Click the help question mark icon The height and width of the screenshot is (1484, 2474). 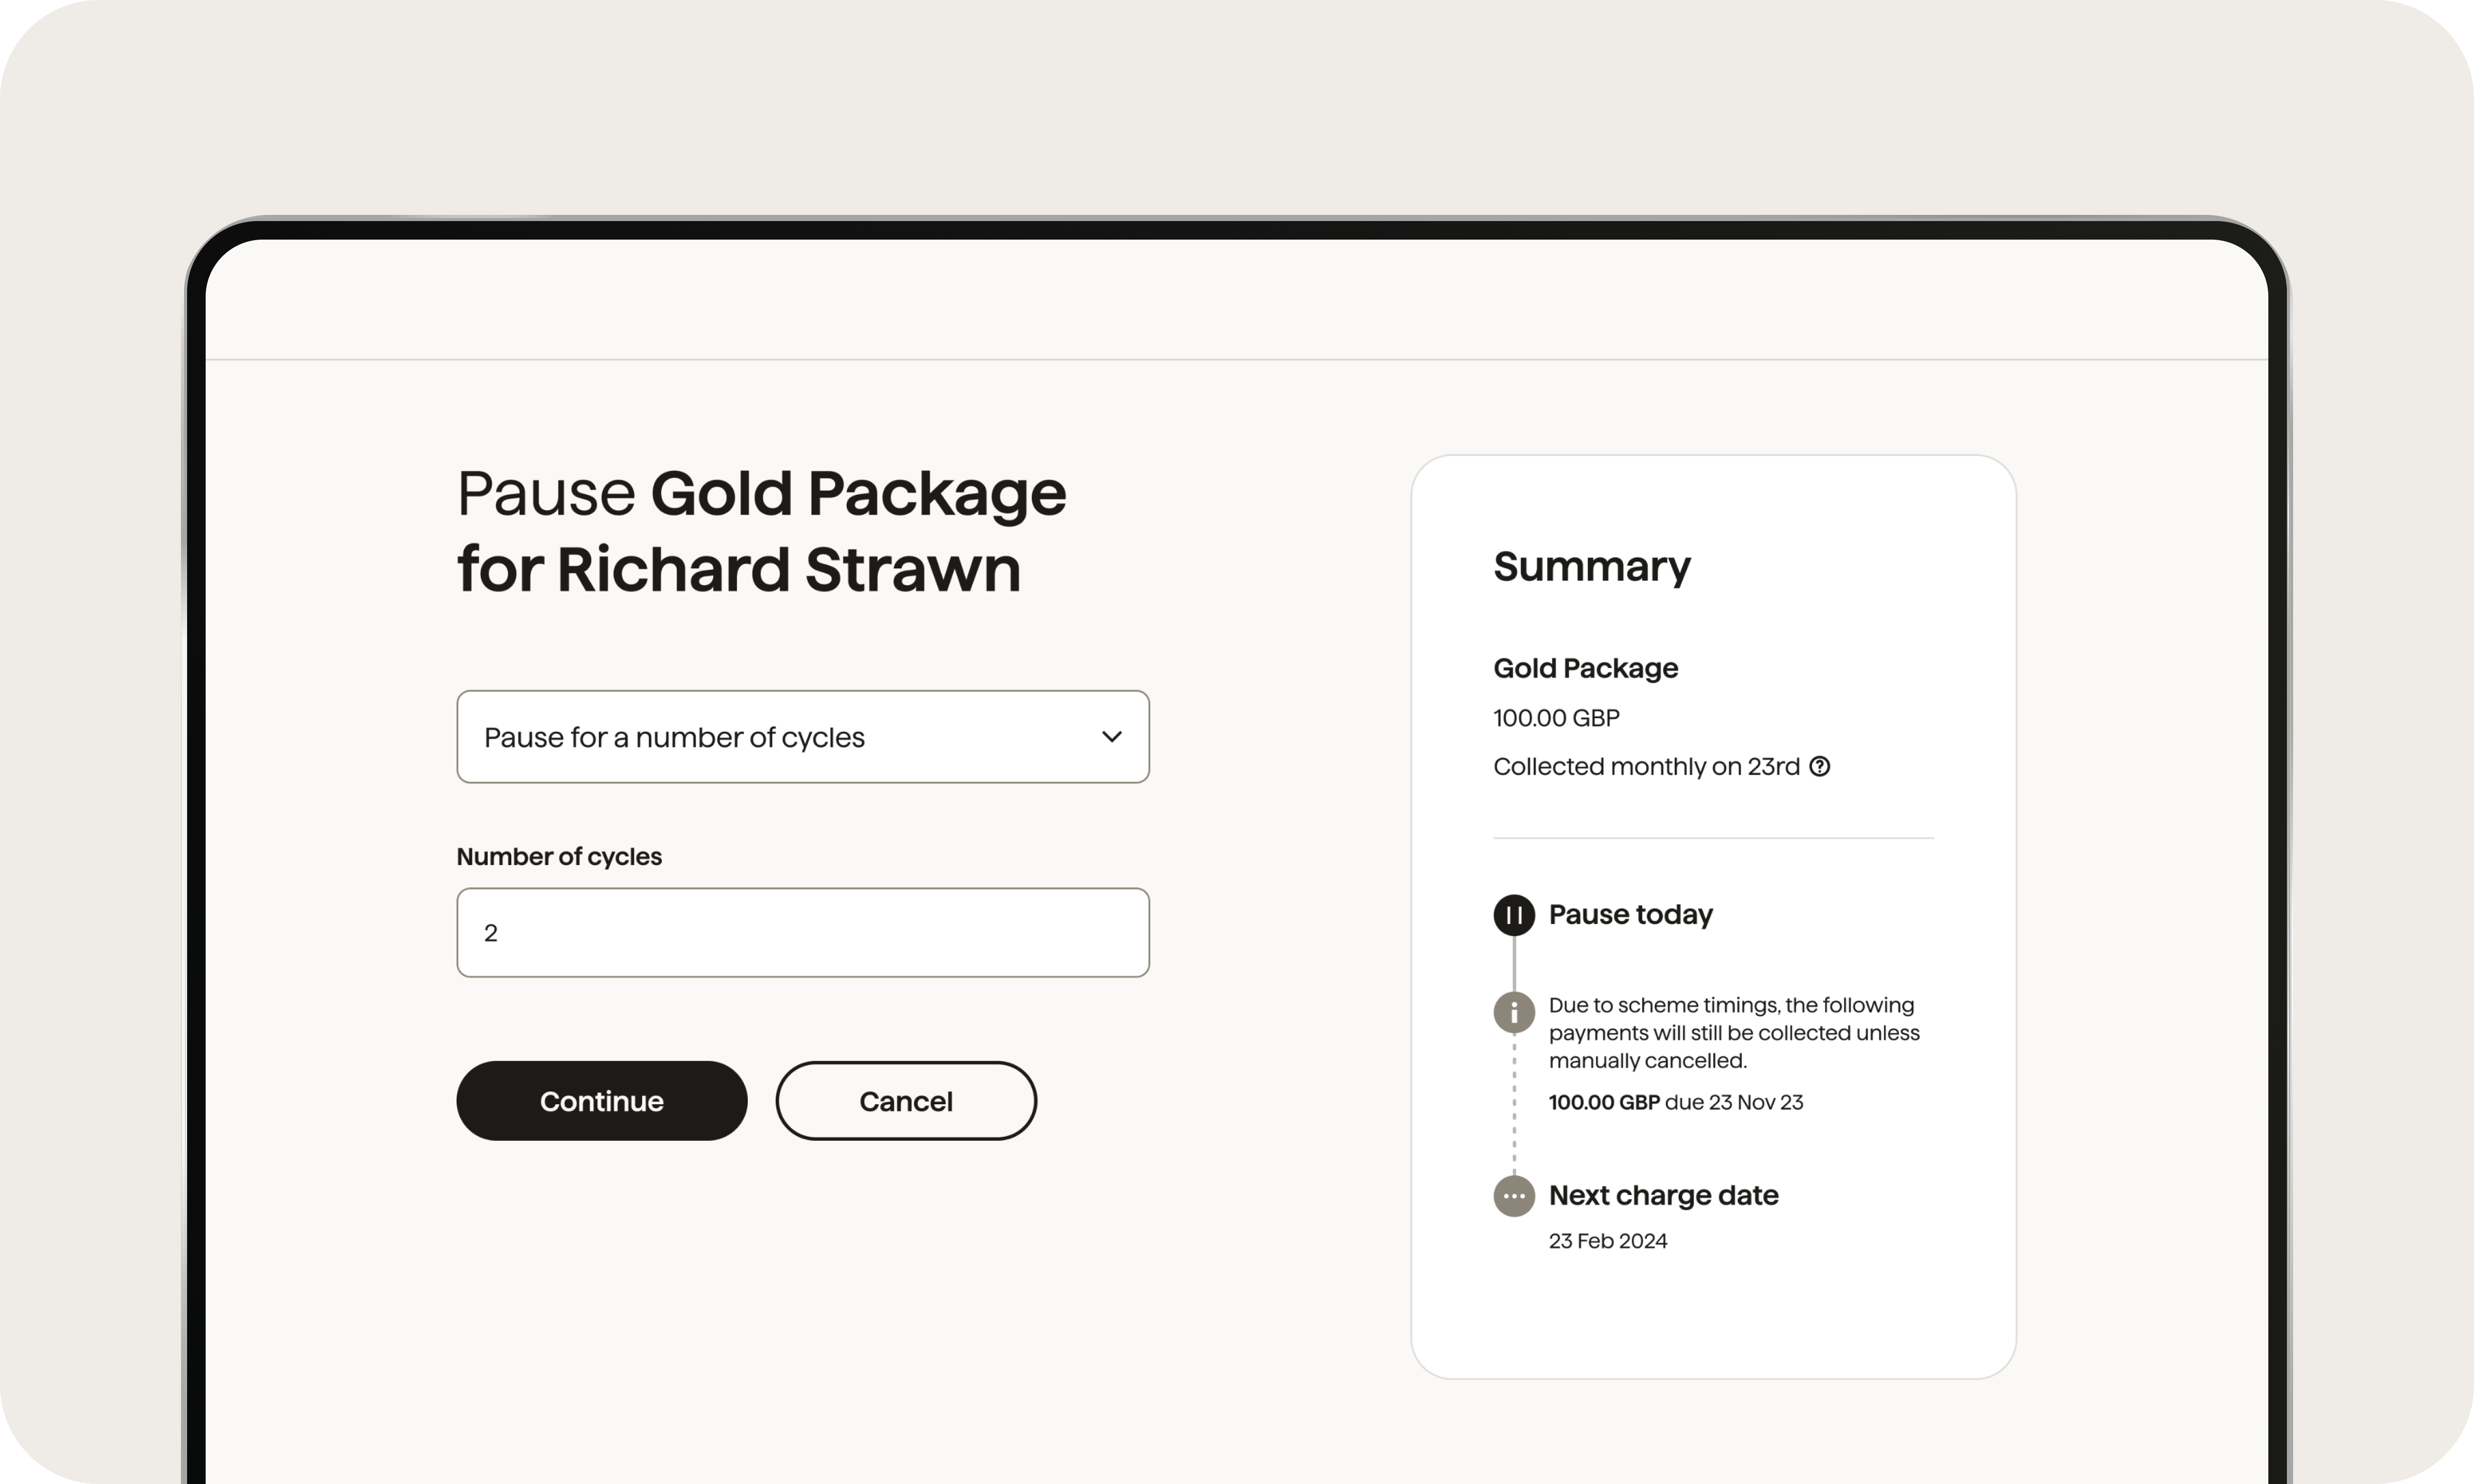pyautogui.click(x=1820, y=766)
